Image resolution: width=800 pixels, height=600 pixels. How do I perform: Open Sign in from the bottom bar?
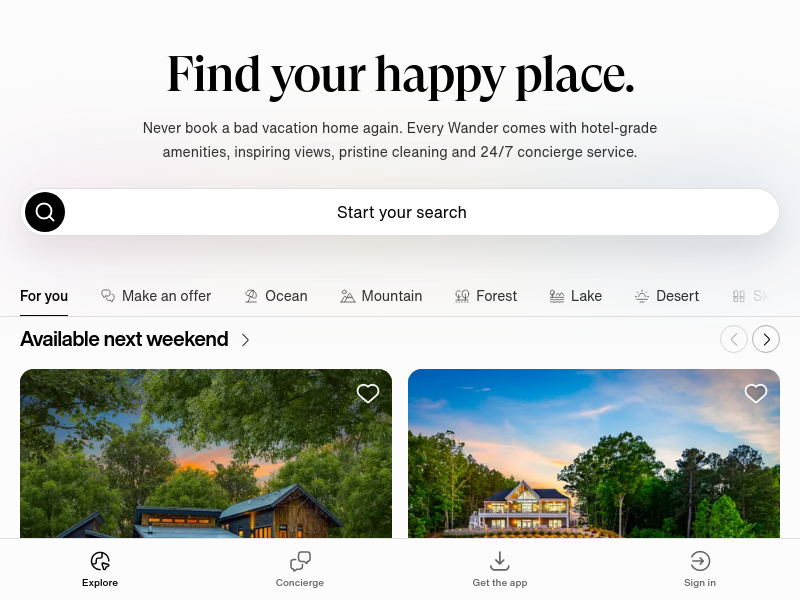[700, 569]
